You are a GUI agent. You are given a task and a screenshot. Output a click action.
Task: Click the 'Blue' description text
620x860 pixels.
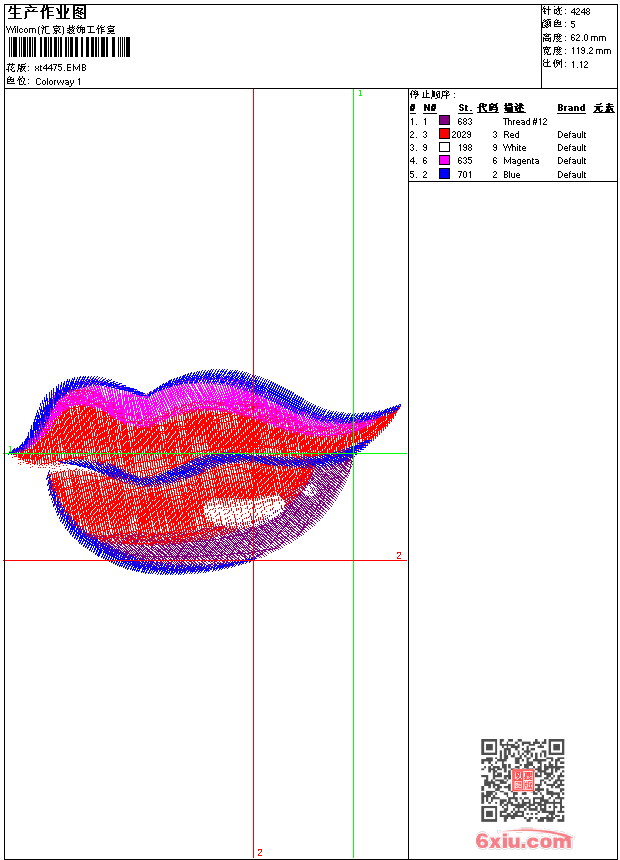pyautogui.click(x=511, y=175)
